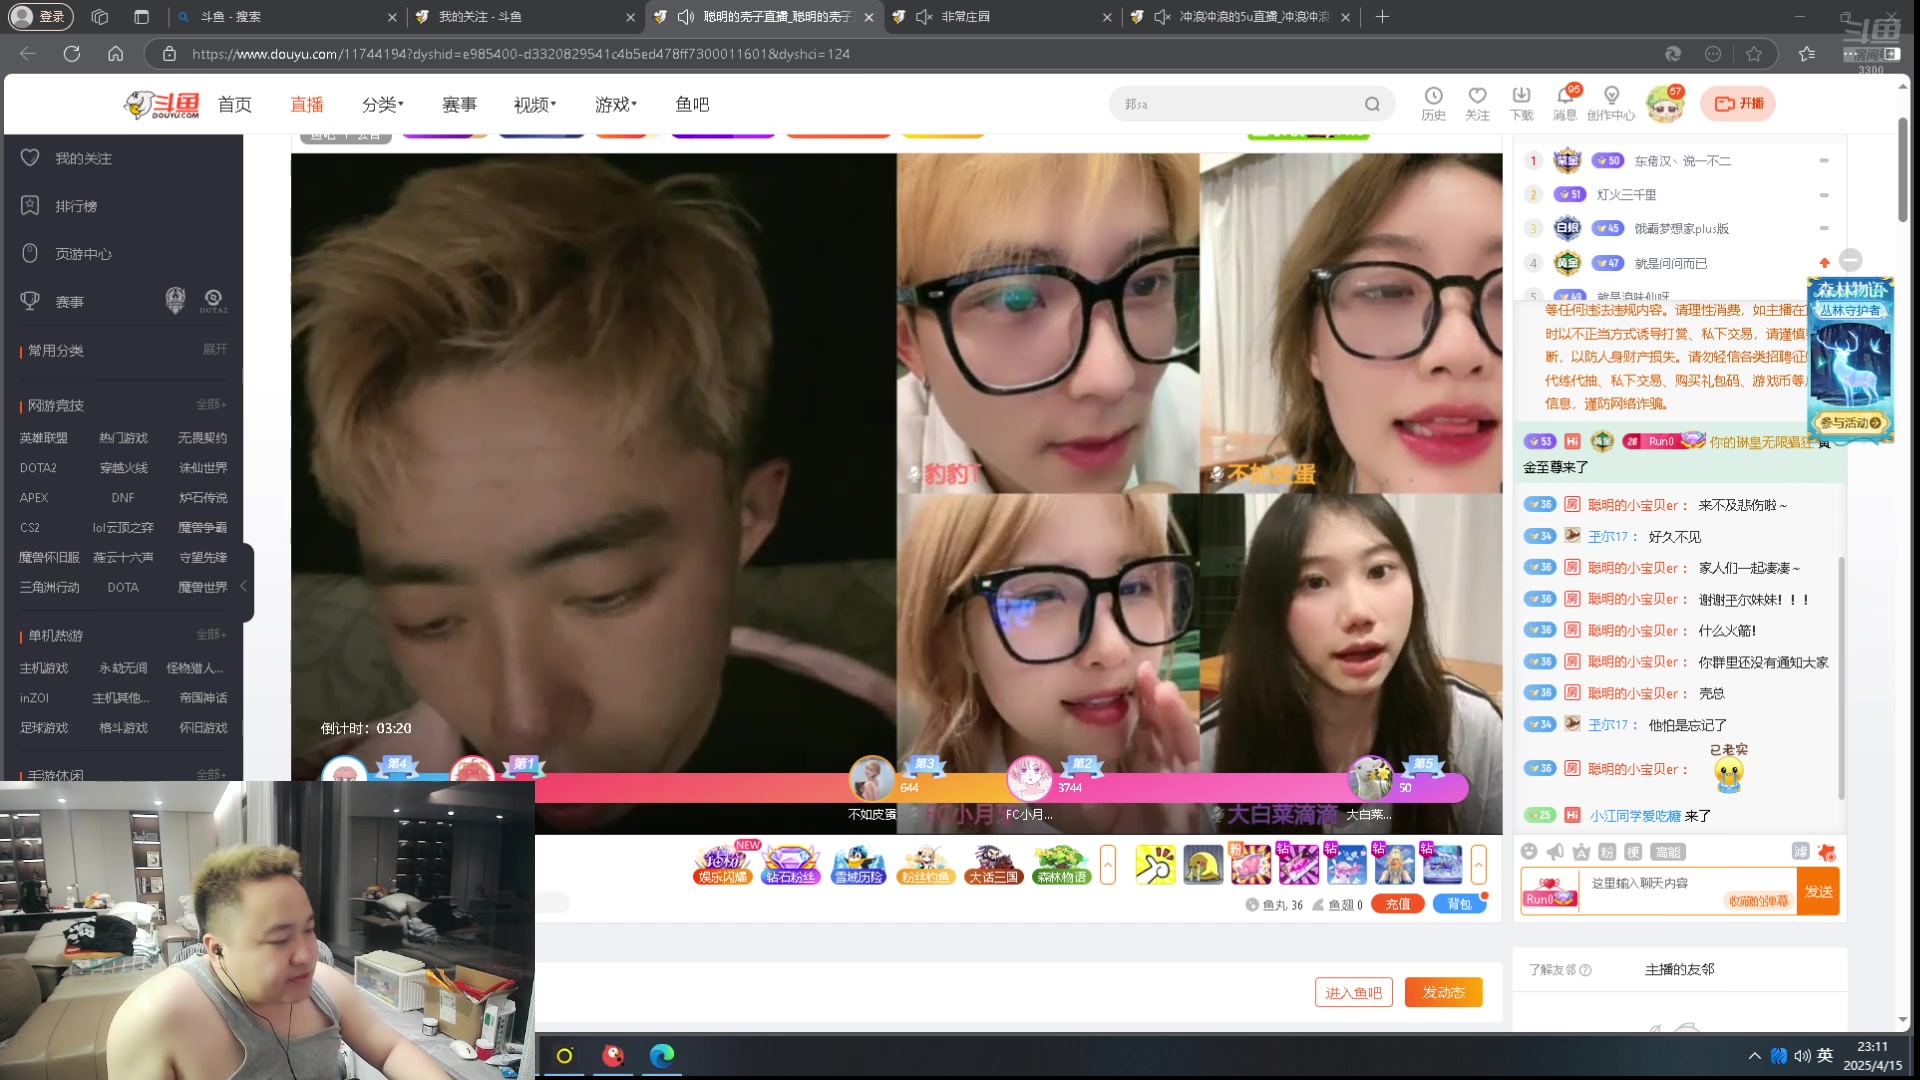Show all 单机热游 categories
1920x1080 pixels.
212,634
